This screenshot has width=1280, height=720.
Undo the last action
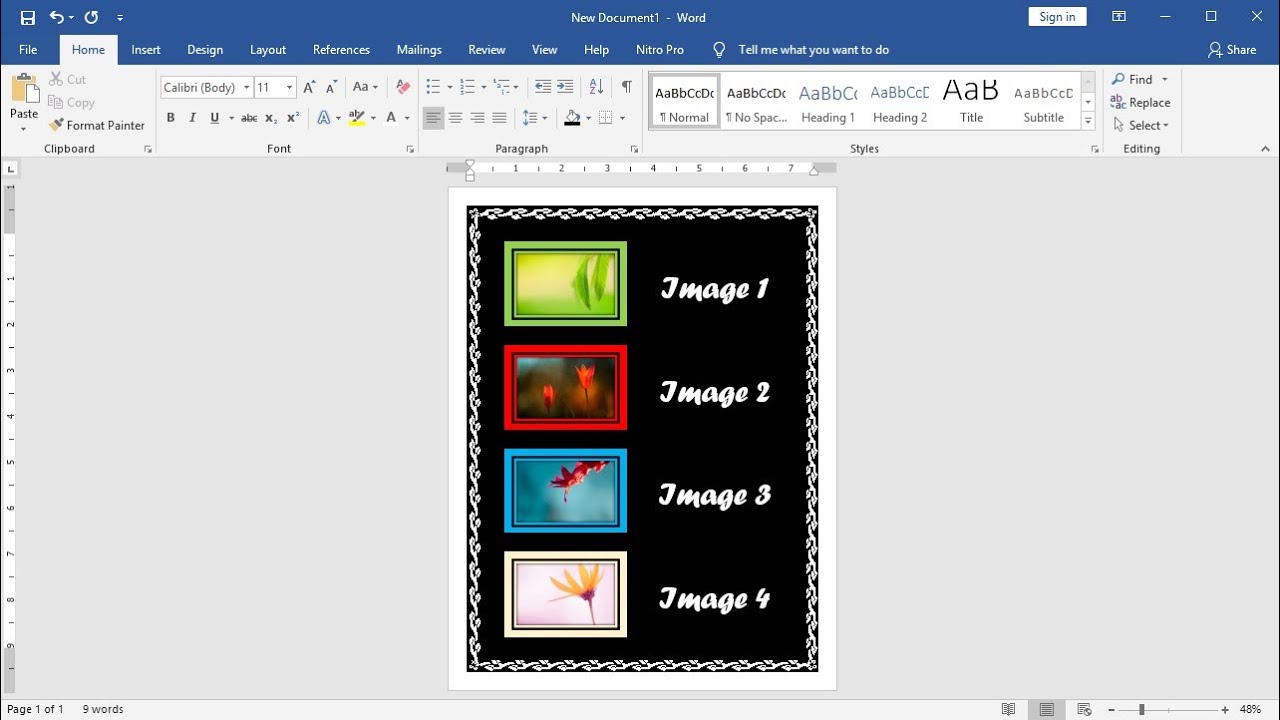(56, 17)
